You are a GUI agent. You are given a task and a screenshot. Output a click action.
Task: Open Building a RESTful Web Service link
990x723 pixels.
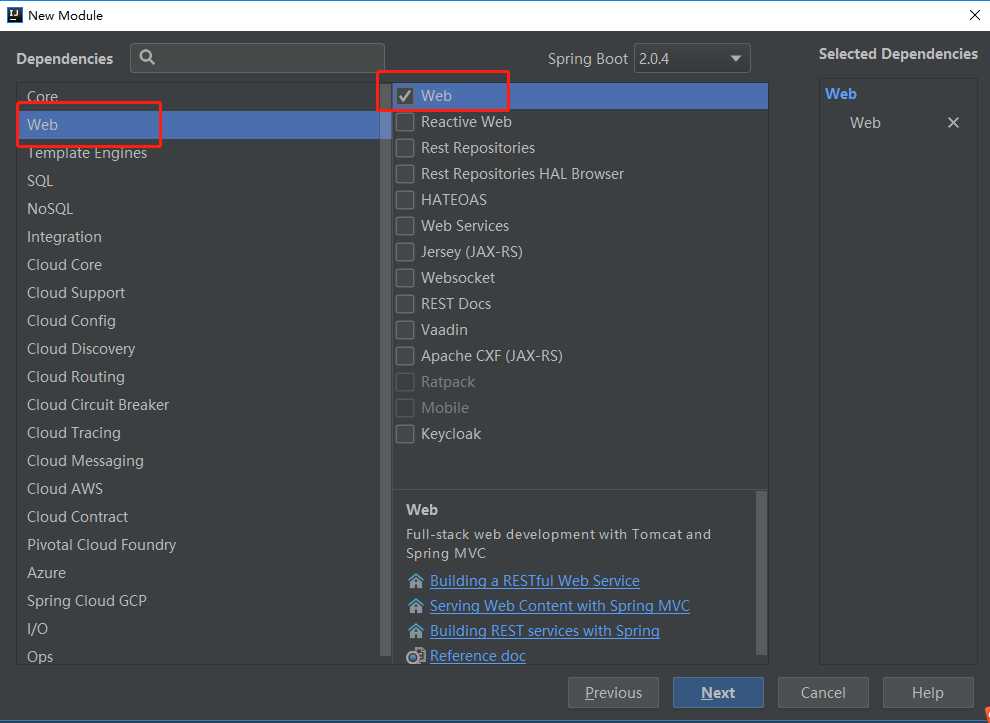click(535, 581)
